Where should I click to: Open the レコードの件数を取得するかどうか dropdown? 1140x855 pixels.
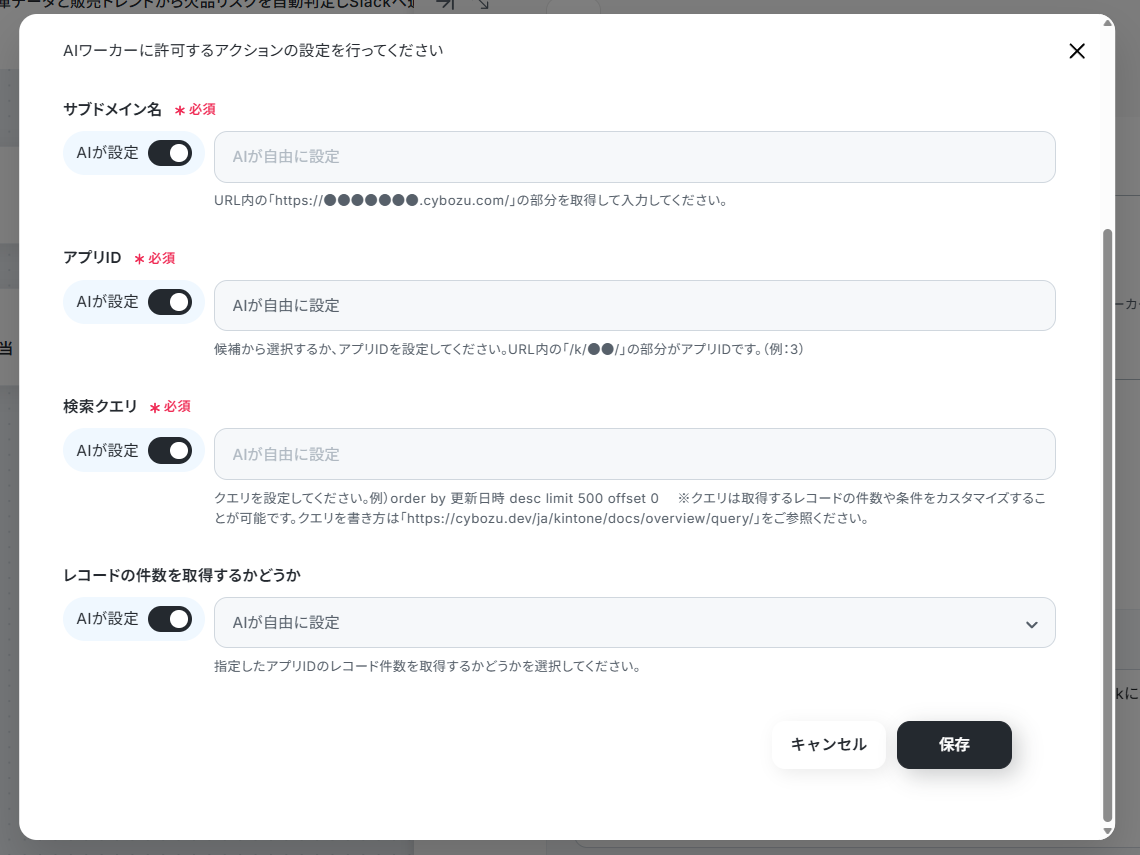click(635, 622)
